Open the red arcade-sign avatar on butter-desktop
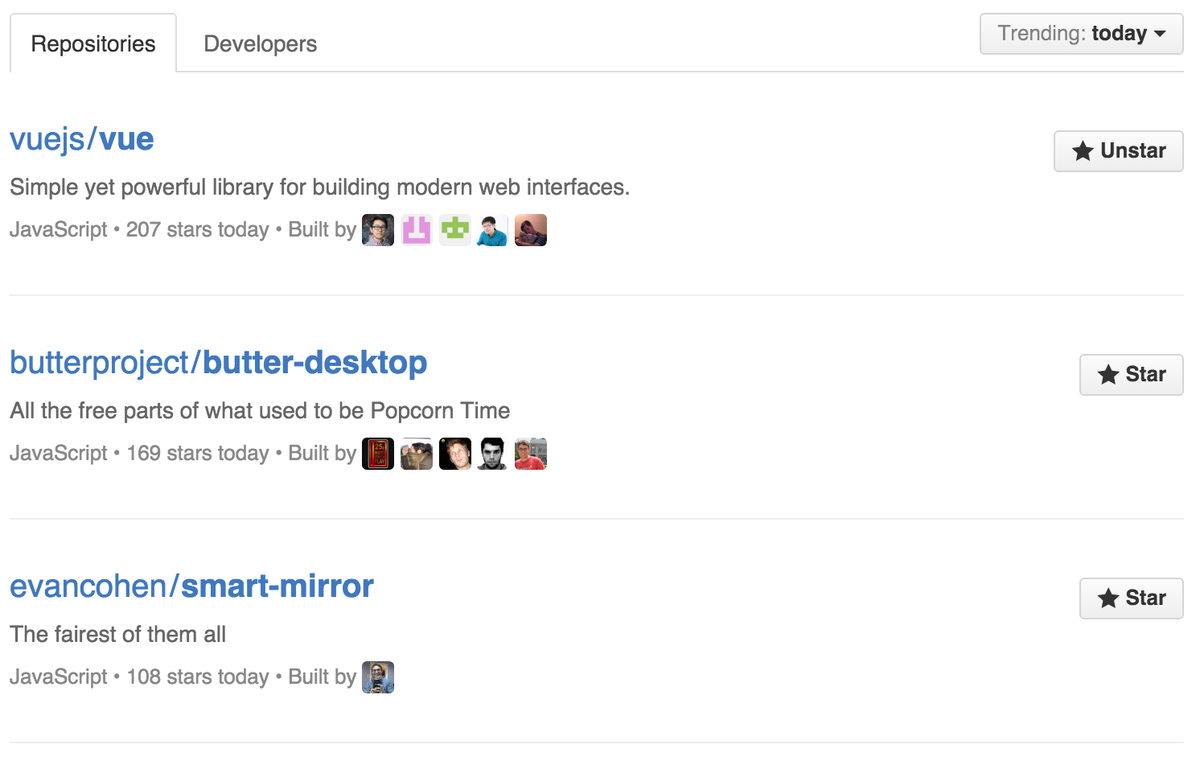The height and width of the screenshot is (761, 1200). 378,454
